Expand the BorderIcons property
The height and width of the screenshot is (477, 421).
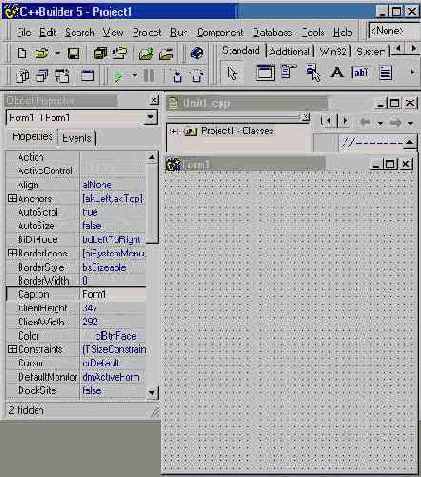(x=12, y=253)
